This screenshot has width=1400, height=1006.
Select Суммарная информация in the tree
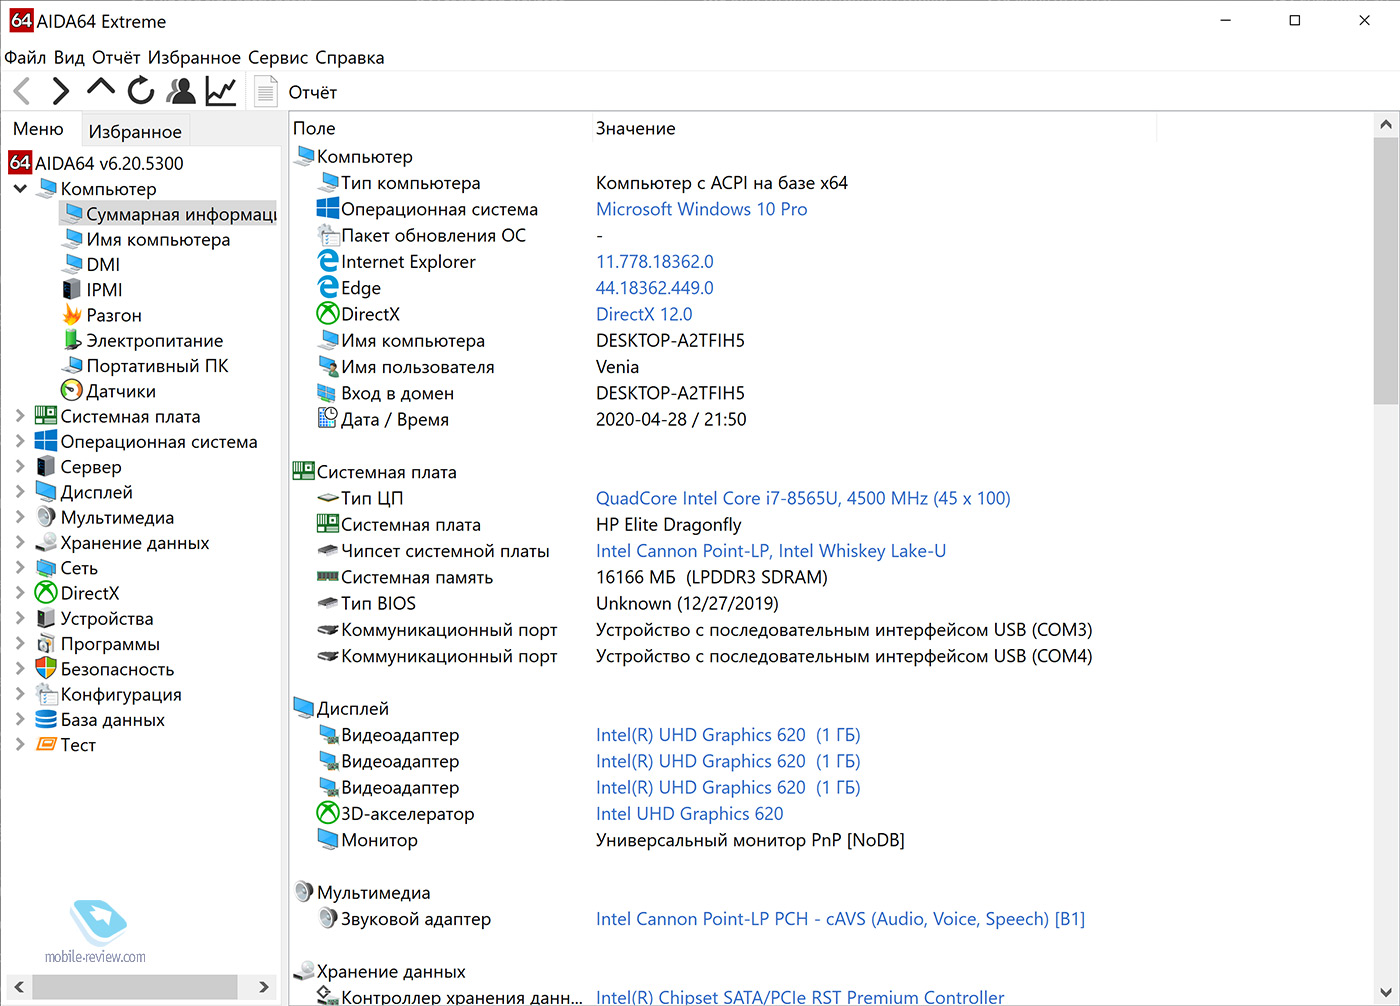(x=169, y=214)
